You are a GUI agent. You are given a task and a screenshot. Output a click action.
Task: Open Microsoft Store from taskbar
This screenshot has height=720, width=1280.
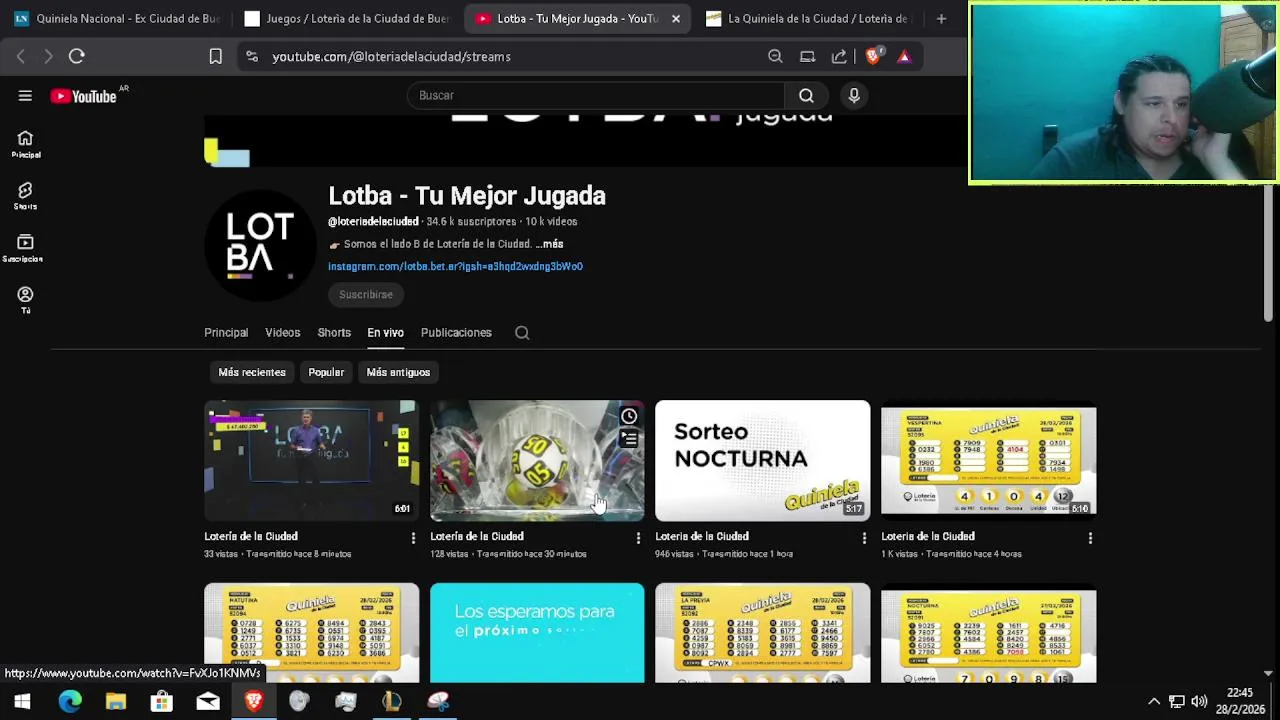pos(161,702)
